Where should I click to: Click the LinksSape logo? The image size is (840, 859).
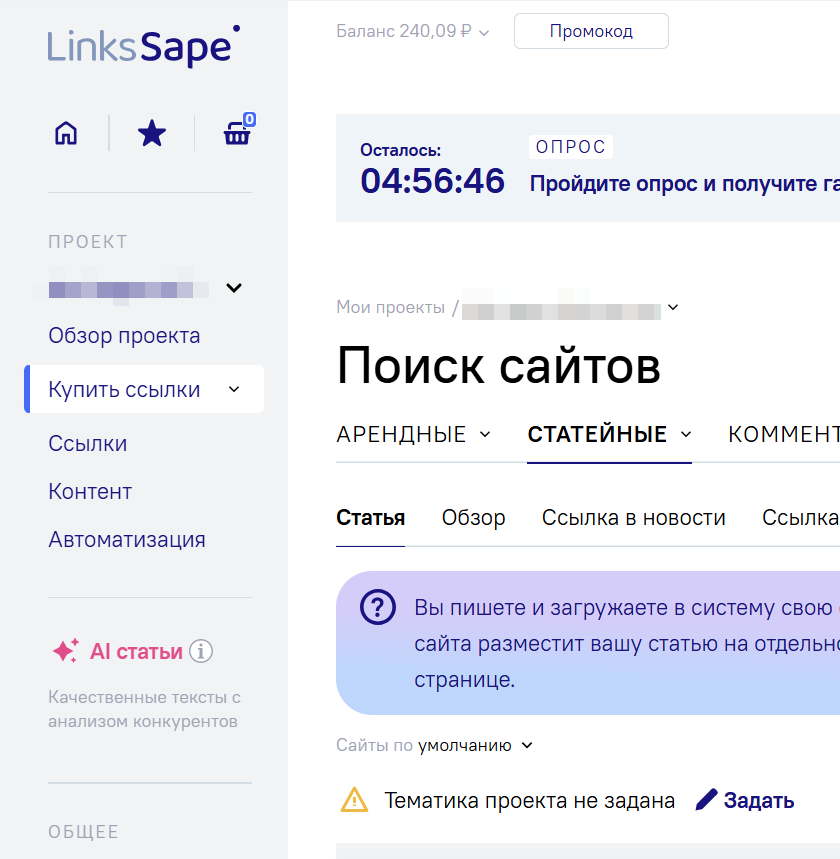144,47
